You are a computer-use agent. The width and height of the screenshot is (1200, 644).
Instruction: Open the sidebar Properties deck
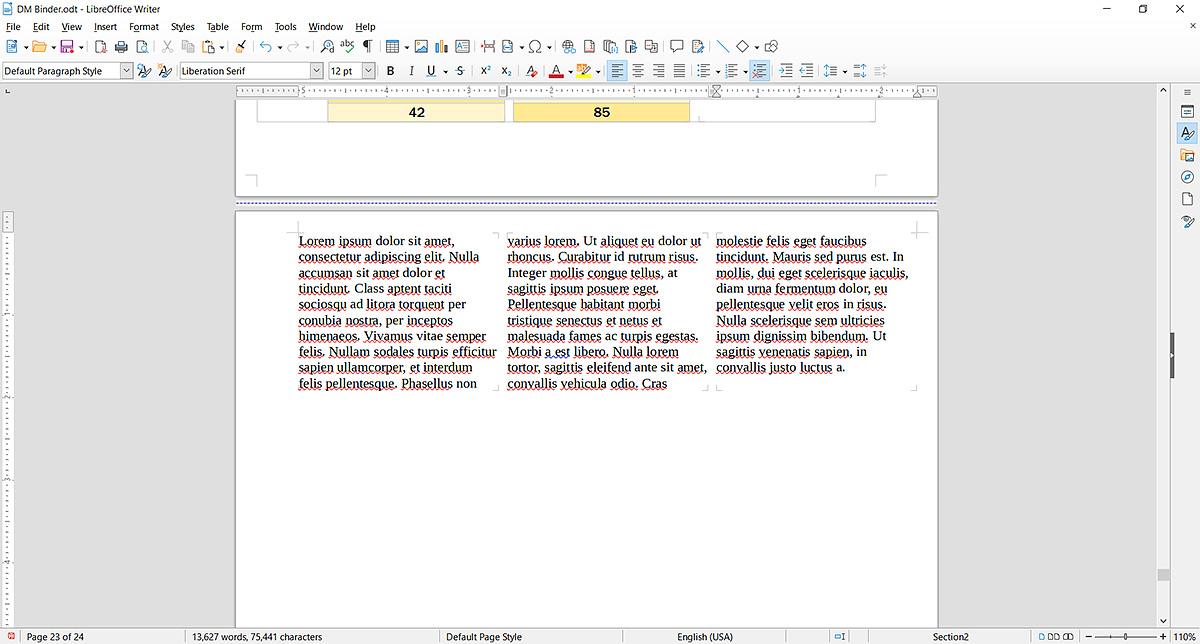[1187, 111]
